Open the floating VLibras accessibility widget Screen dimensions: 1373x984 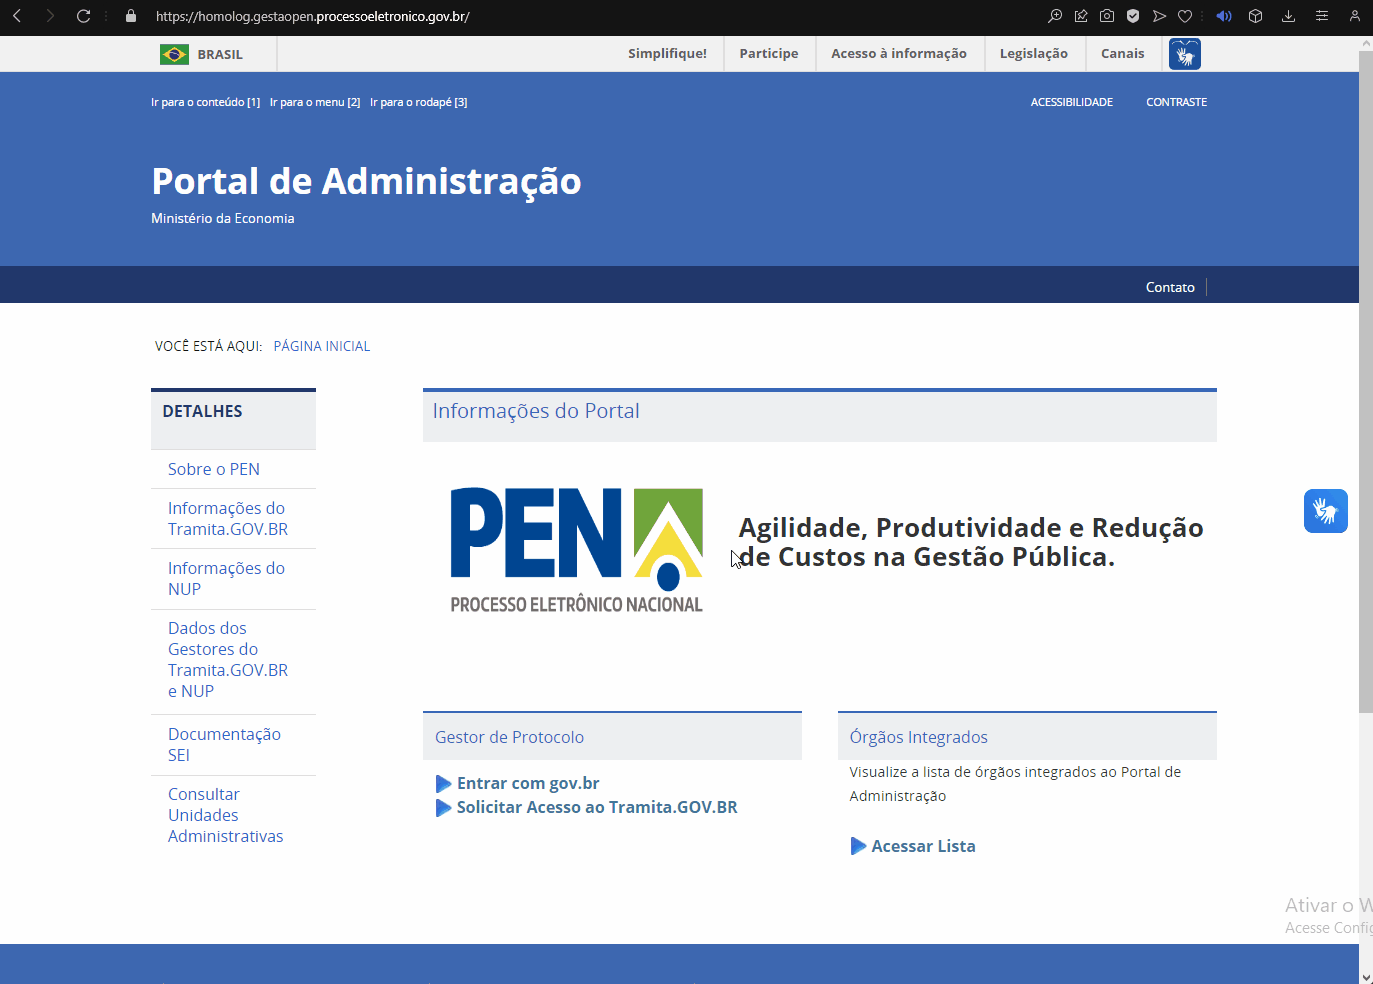coord(1326,511)
